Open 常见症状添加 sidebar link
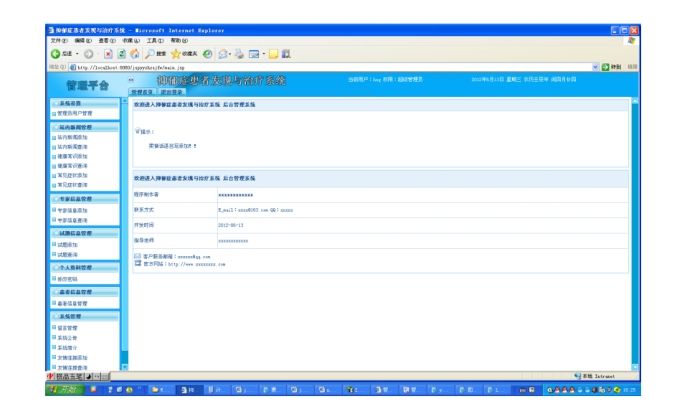The width and height of the screenshot is (692, 419). 72,175
